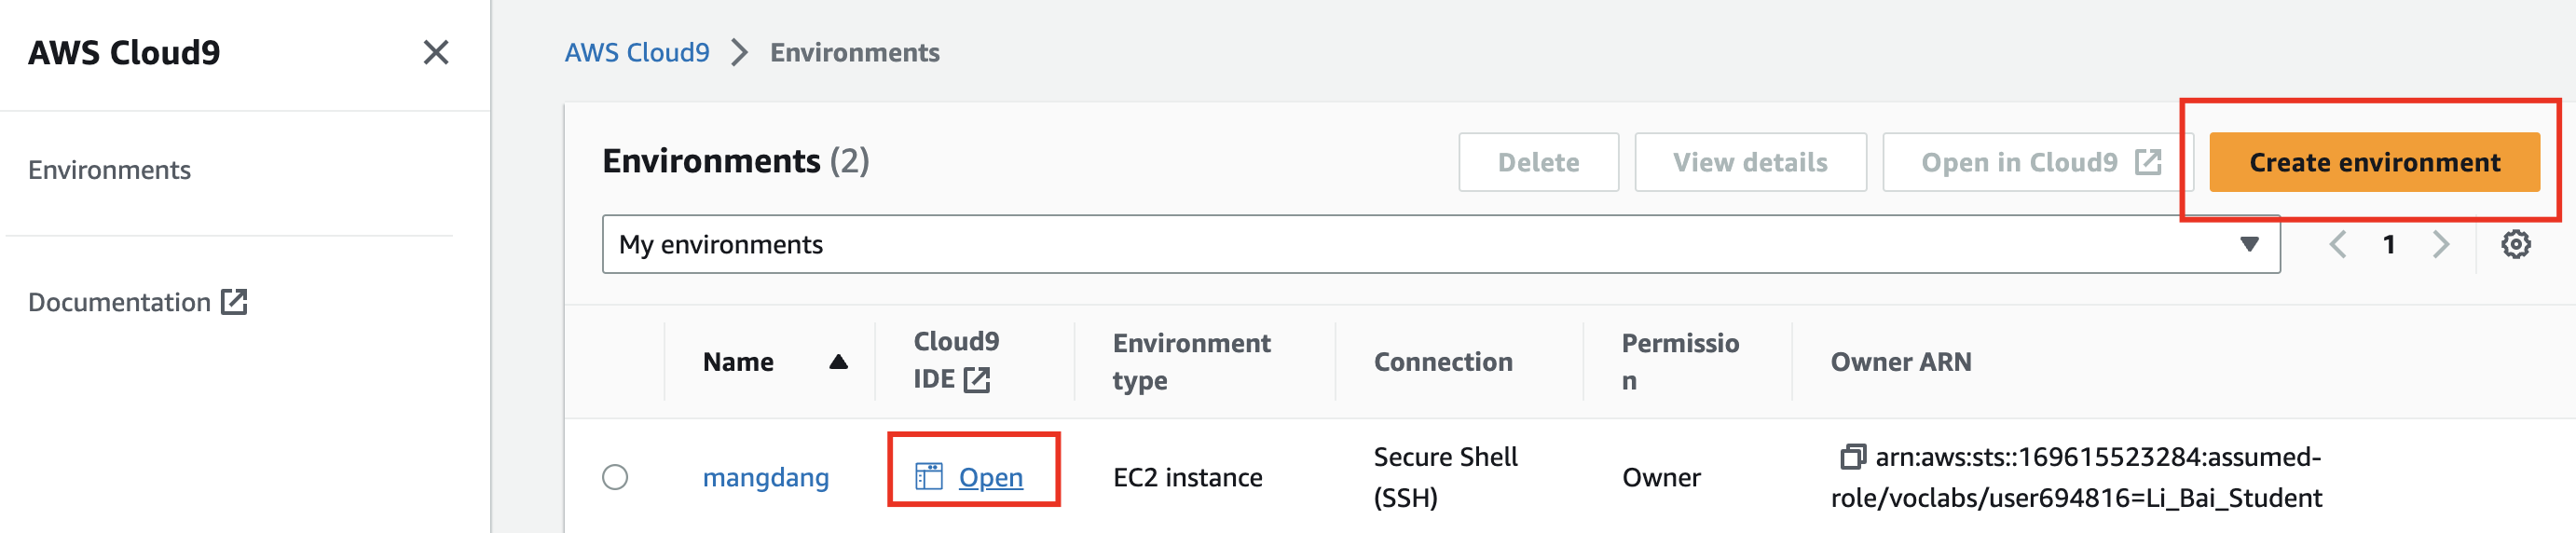This screenshot has height=533, width=2576.
Task: Click the Create environment button
Action: pyautogui.click(x=2373, y=162)
